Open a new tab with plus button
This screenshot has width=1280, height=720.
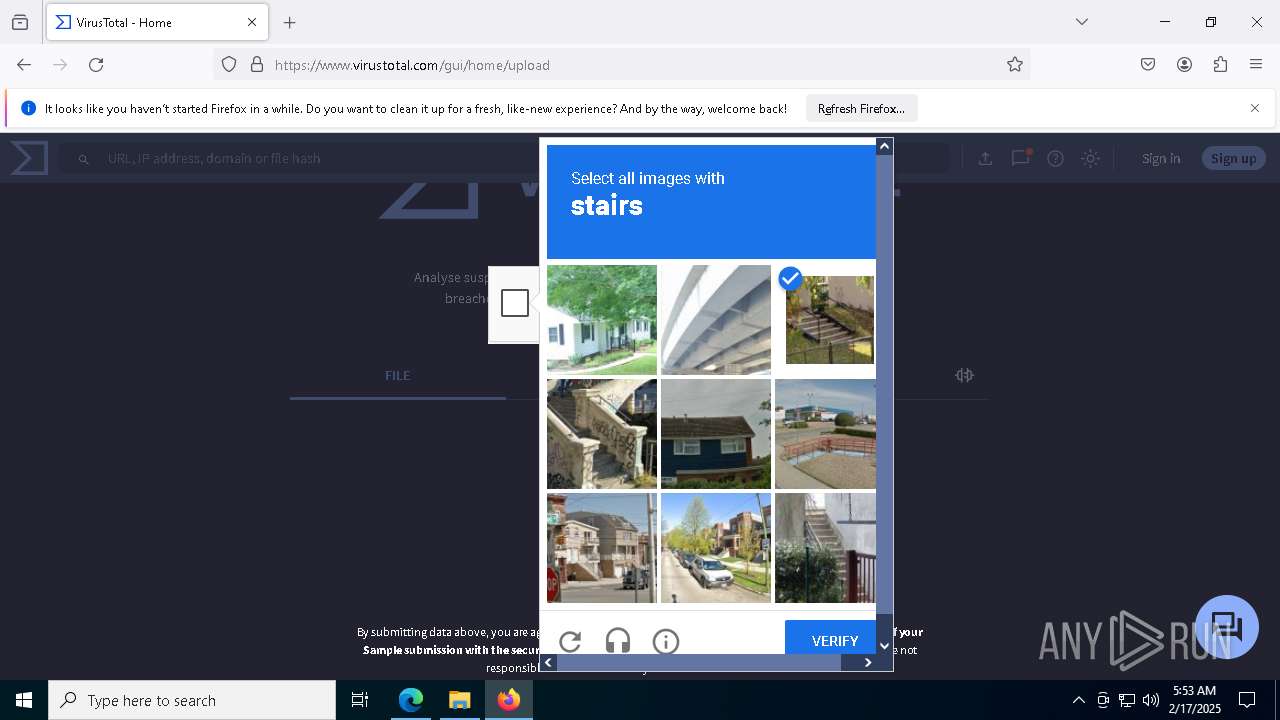click(x=290, y=22)
